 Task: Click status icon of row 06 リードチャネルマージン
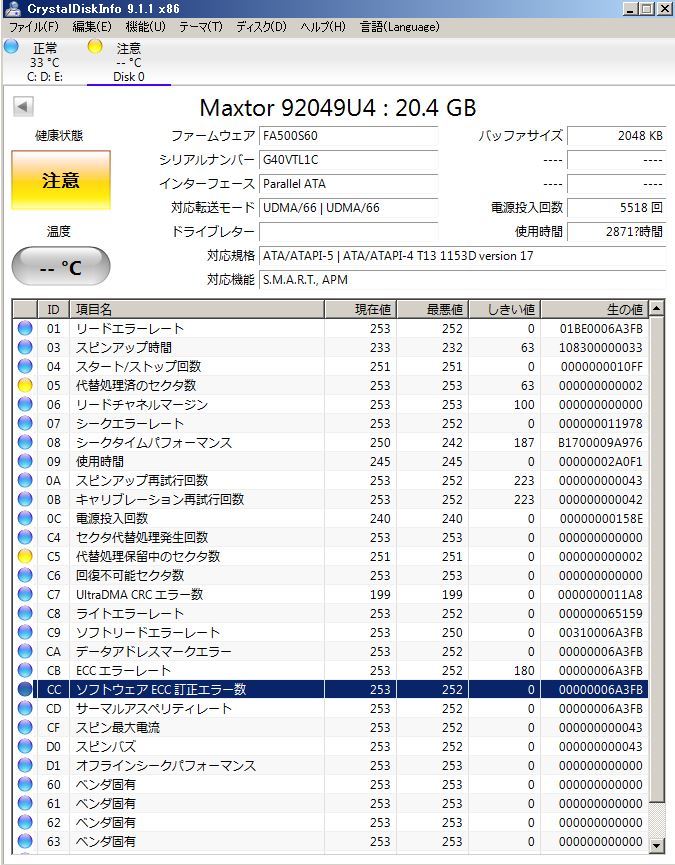25,404
